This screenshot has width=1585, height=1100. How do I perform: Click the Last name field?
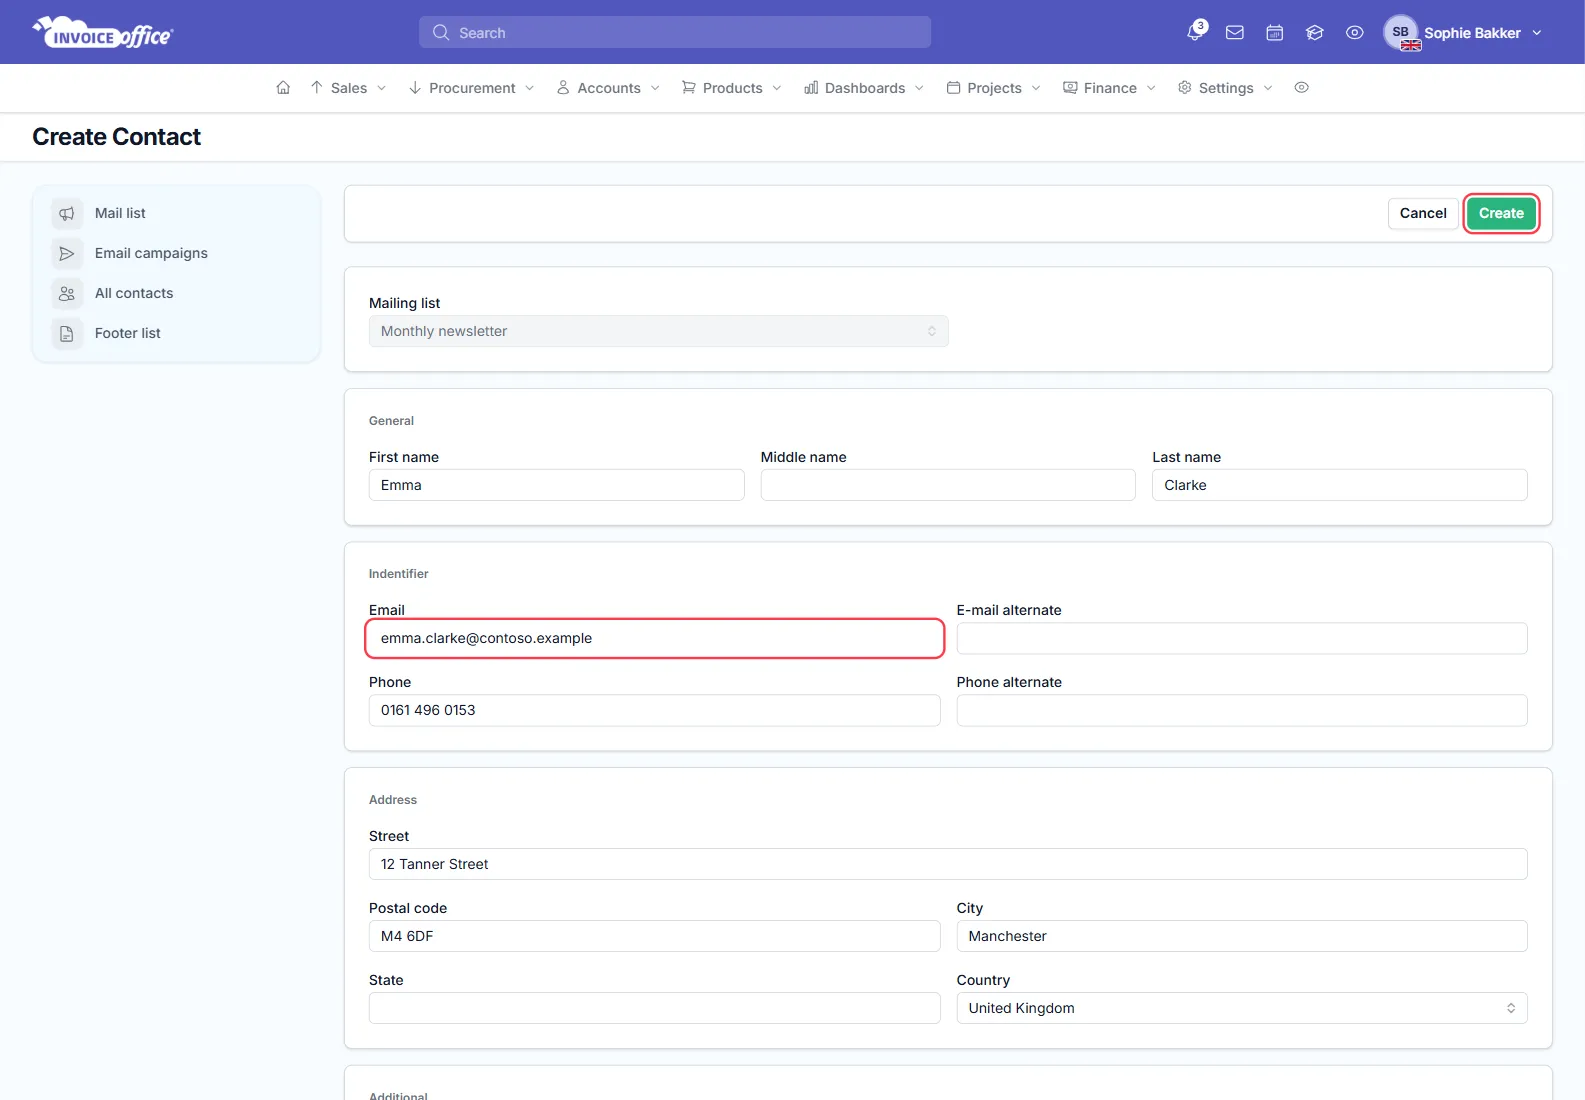click(x=1340, y=485)
